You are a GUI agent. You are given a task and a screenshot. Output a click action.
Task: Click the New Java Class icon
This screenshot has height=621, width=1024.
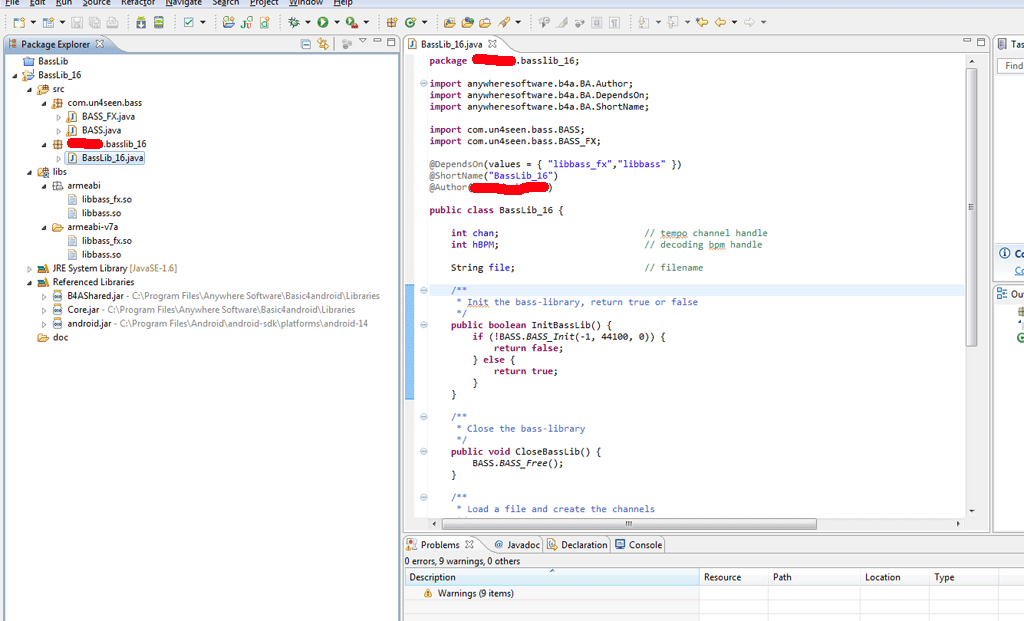click(x=410, y=23)
